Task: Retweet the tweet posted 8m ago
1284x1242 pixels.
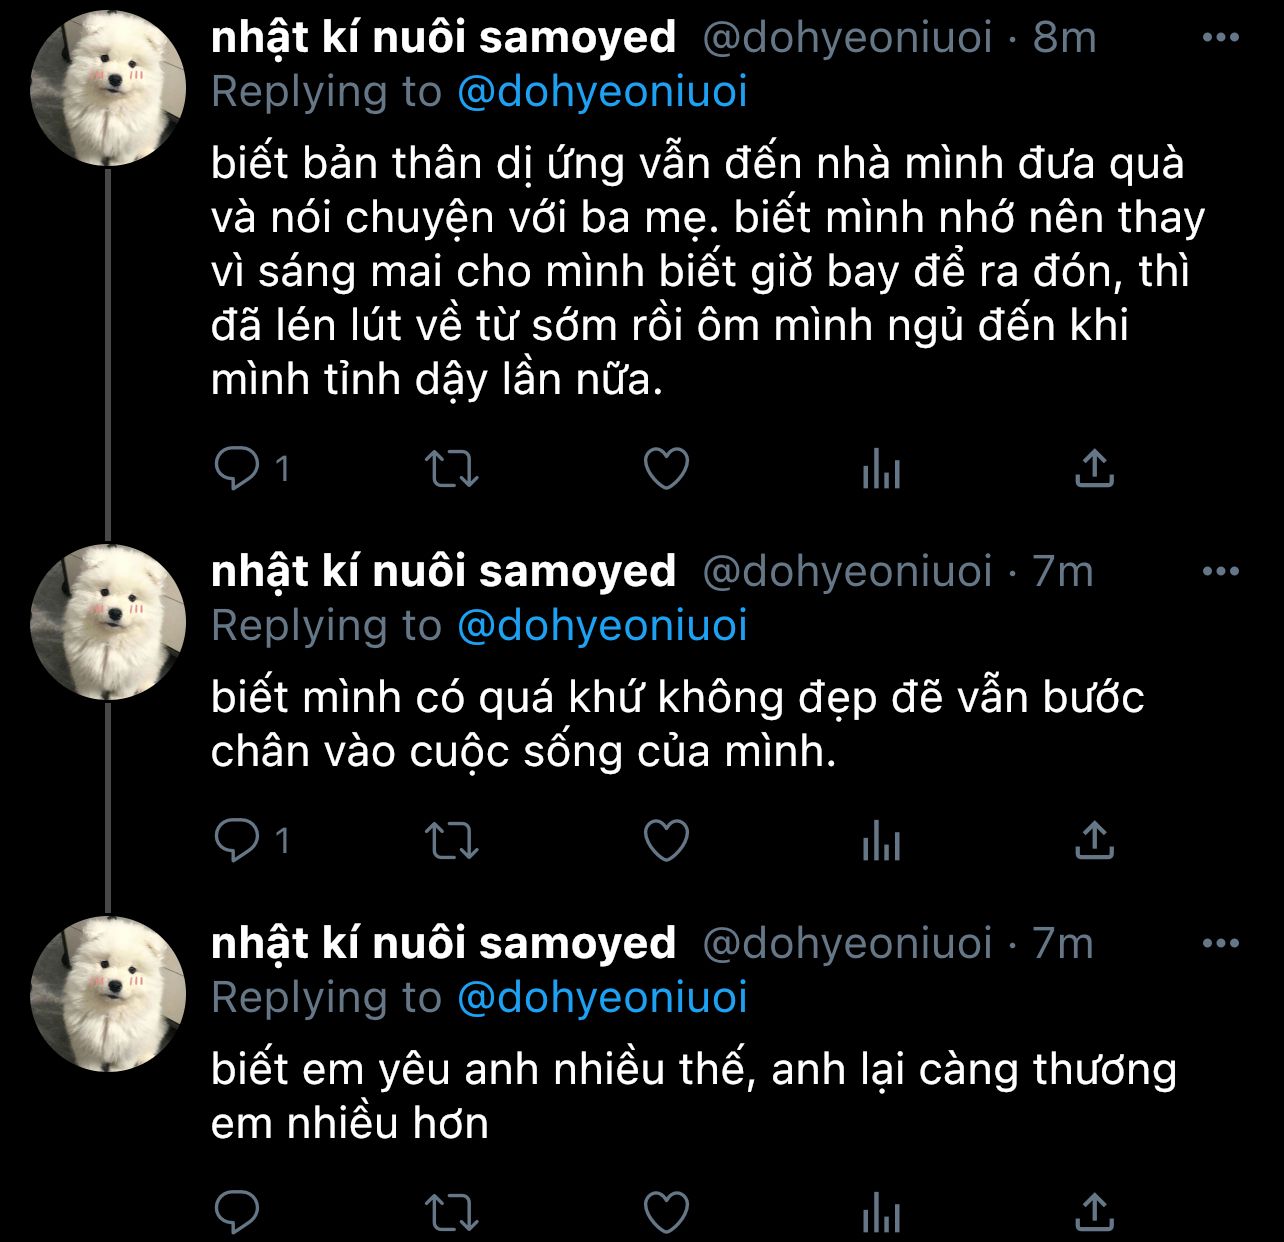Action: [452, 468]
